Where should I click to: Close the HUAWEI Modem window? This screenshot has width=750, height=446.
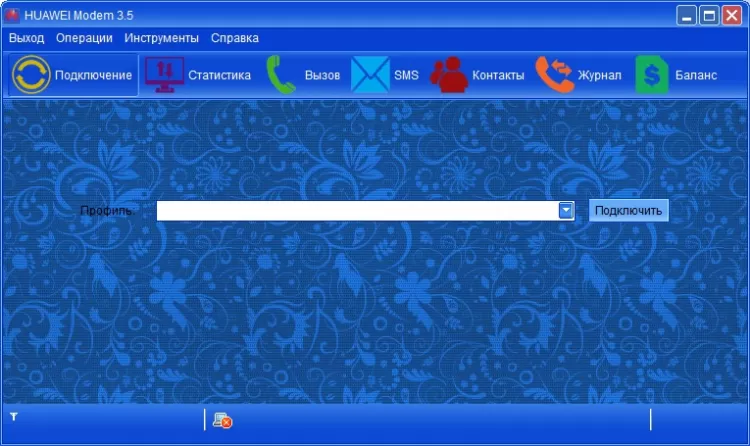point(732,15)
